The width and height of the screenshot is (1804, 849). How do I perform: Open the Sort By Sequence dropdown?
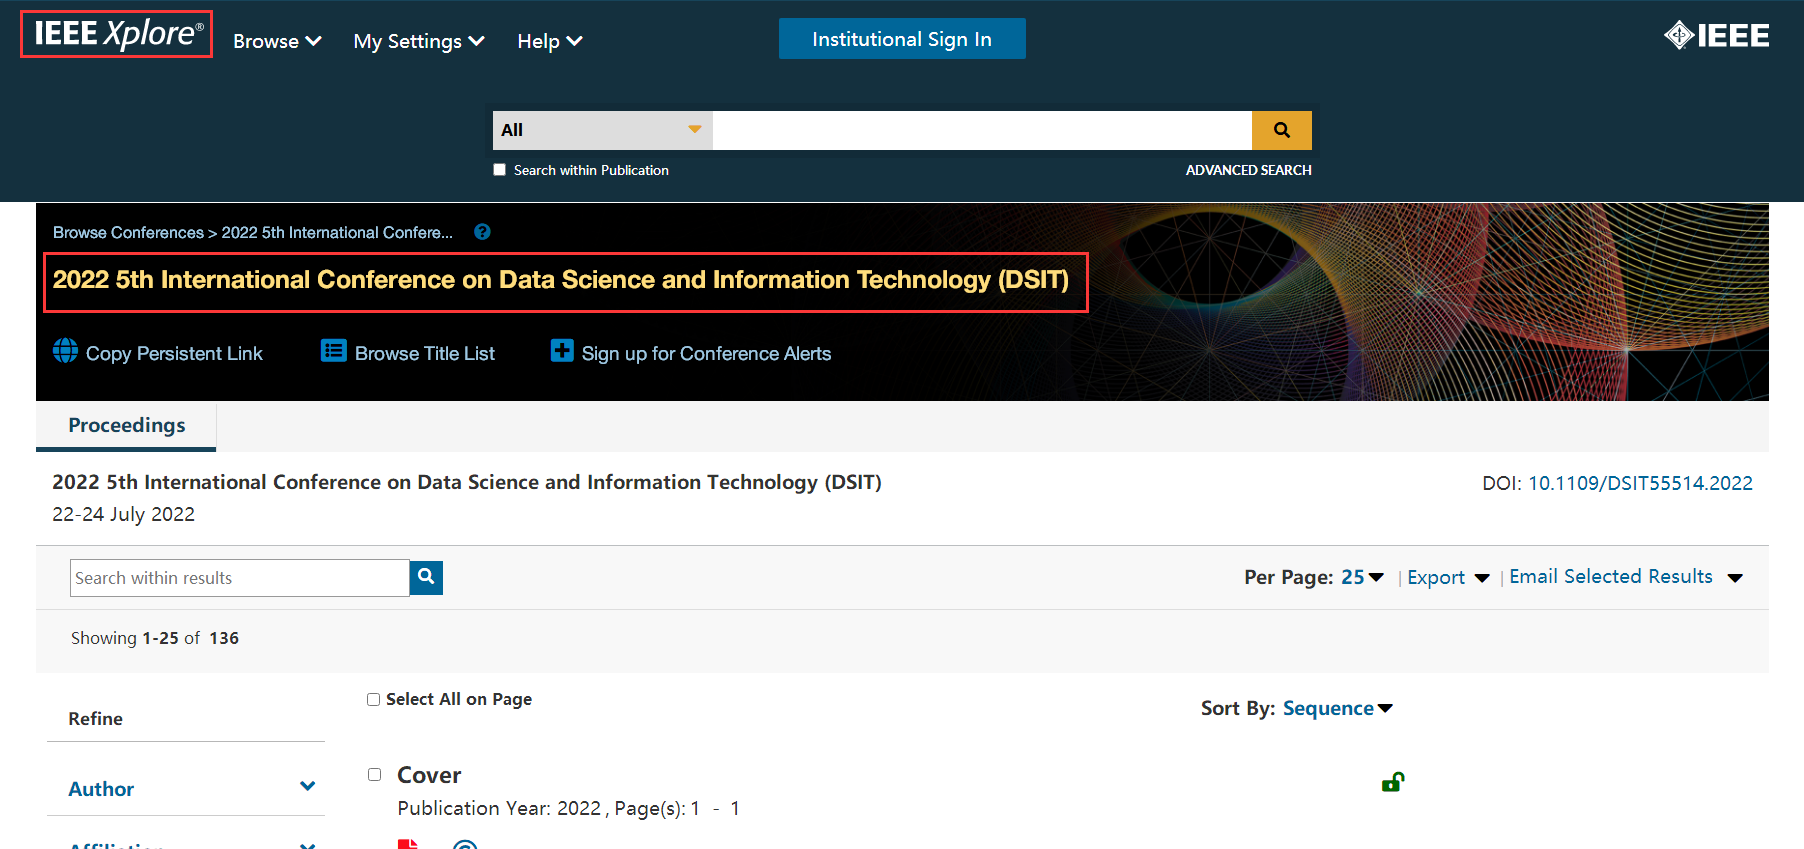(1337, 708)
